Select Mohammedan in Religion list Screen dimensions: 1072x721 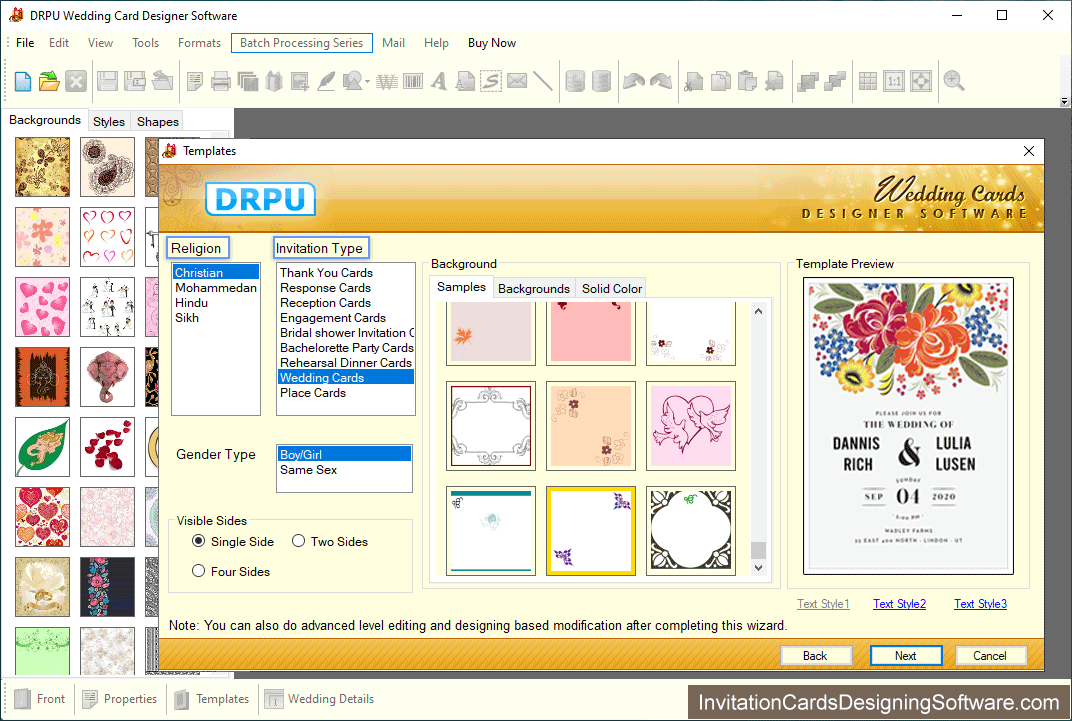215,287
